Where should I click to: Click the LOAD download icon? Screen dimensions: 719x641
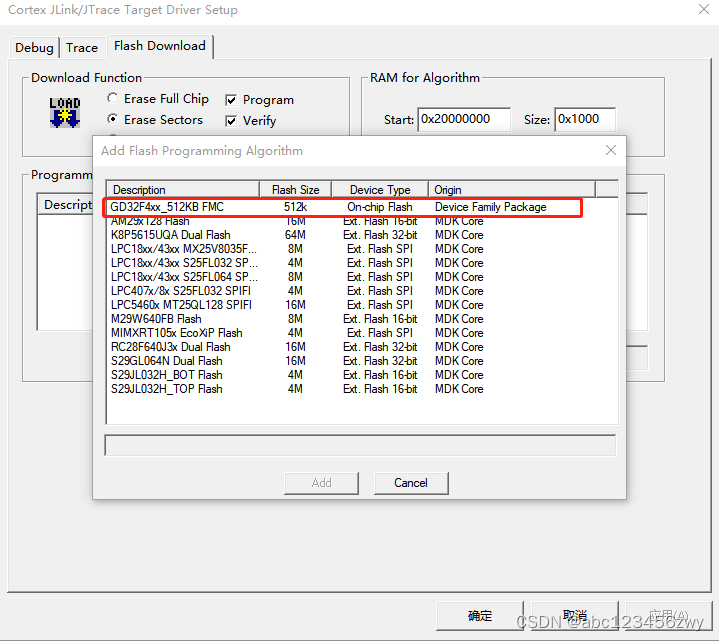65,112
